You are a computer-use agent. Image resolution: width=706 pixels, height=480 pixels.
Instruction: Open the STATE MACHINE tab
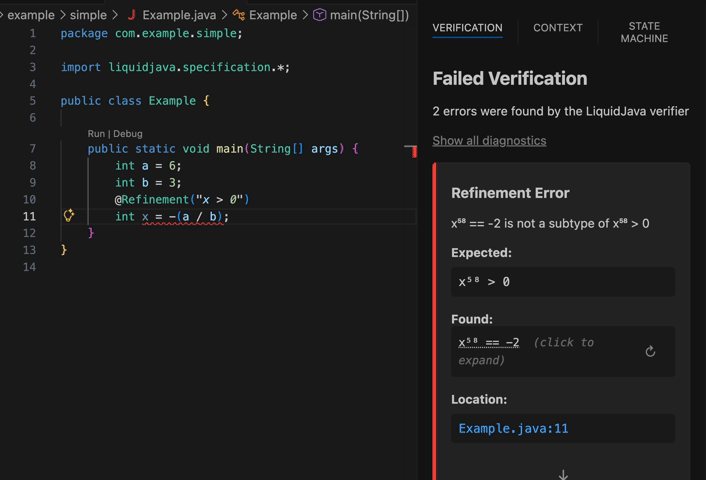pyautogui.click(x=644, y=32)
